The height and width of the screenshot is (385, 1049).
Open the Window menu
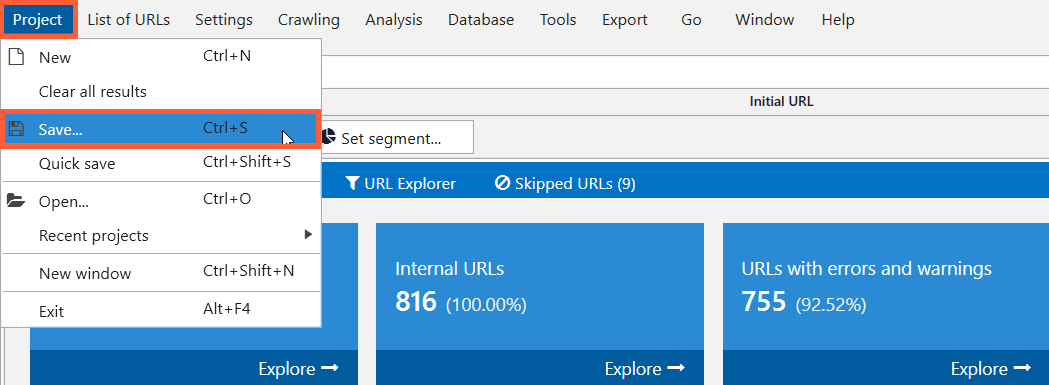pyautogui.click(x=765, y=20)
